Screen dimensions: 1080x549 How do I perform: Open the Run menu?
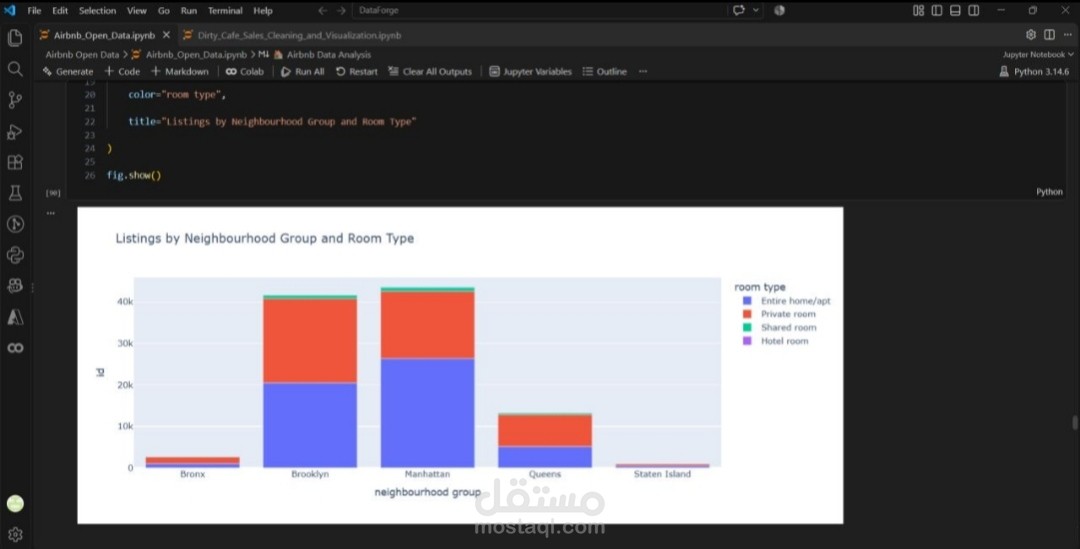(189, 10)
